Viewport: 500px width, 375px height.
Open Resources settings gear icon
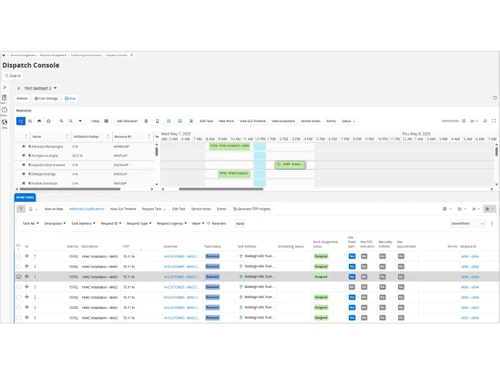(x=464, y=121)
